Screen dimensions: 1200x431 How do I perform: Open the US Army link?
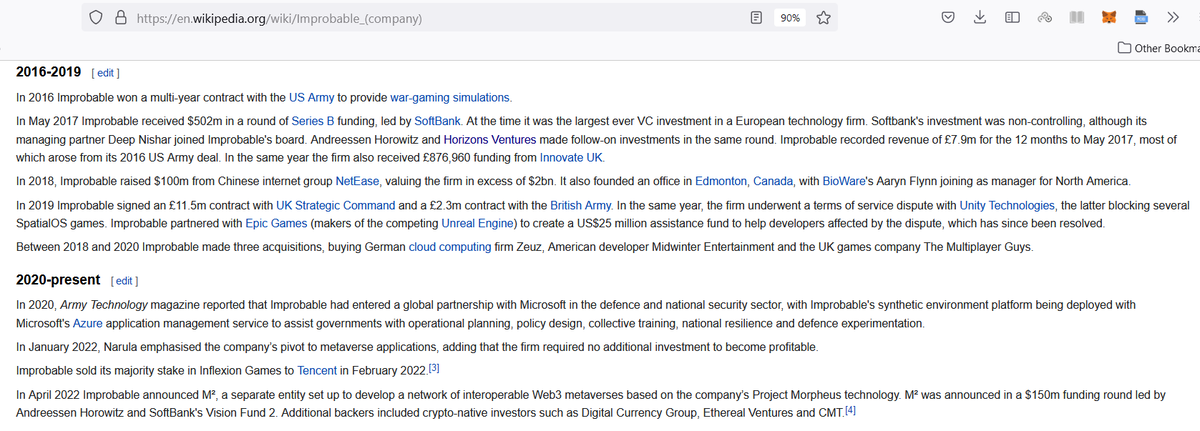312,98
